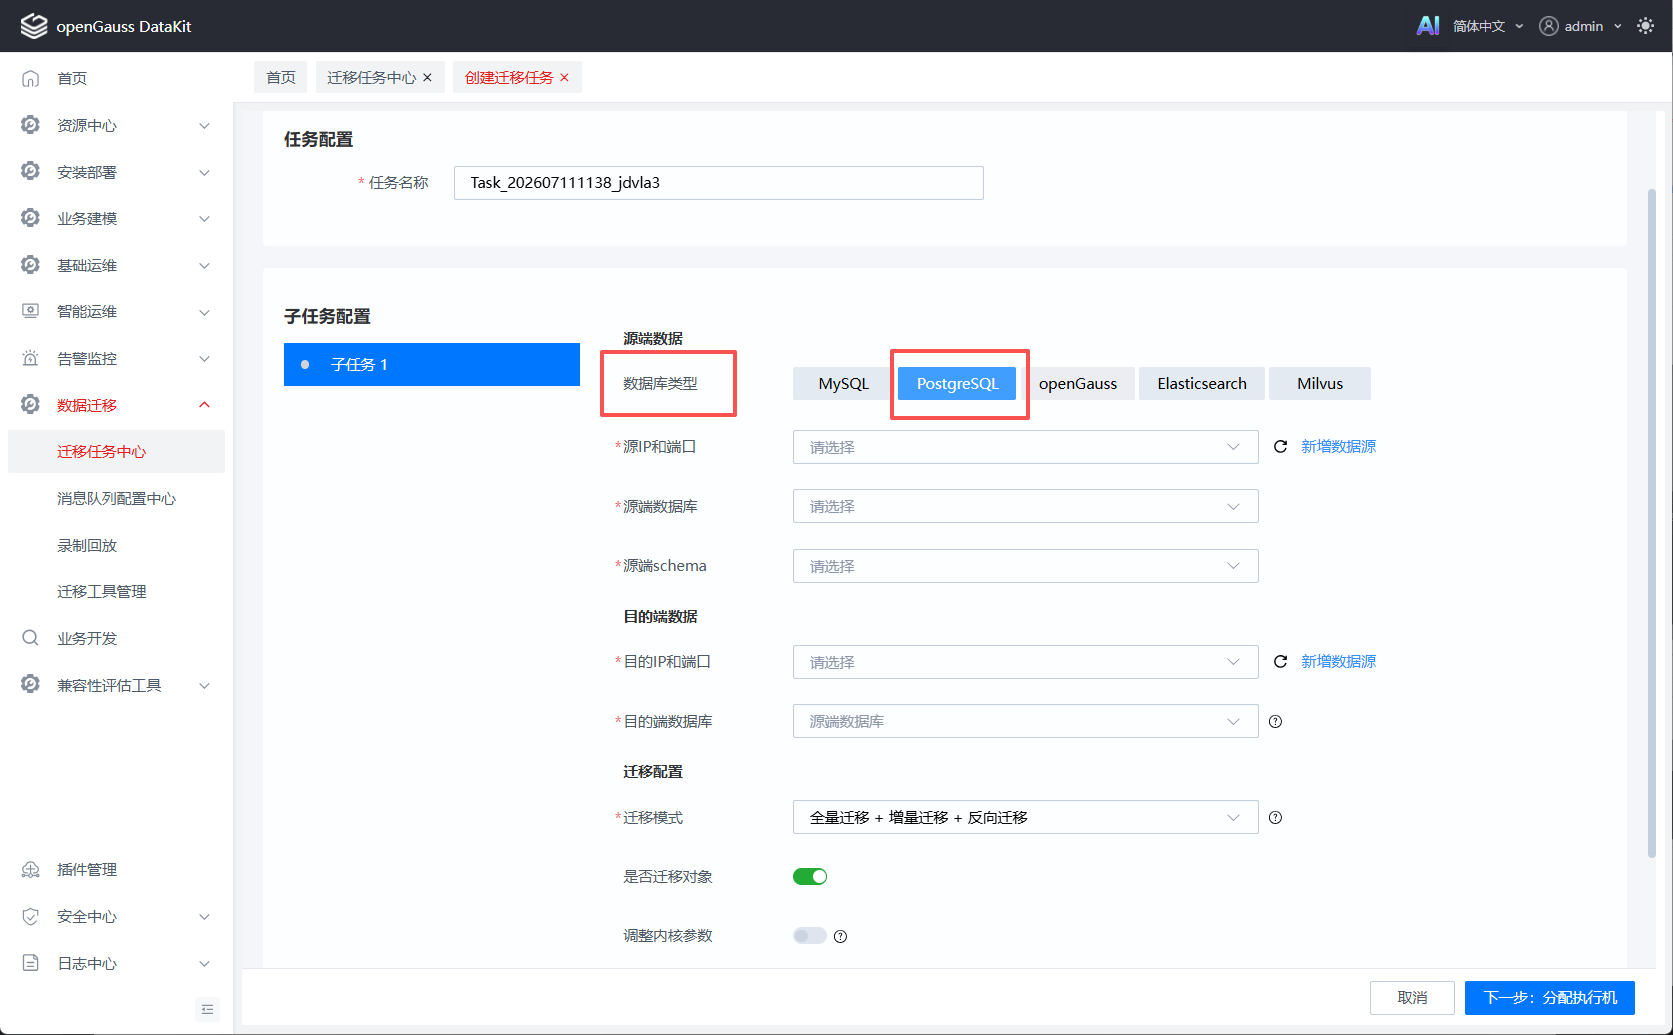Click the 日志中心 document icon
This screenshot has height=1035, width=1673.
(31, 963)
